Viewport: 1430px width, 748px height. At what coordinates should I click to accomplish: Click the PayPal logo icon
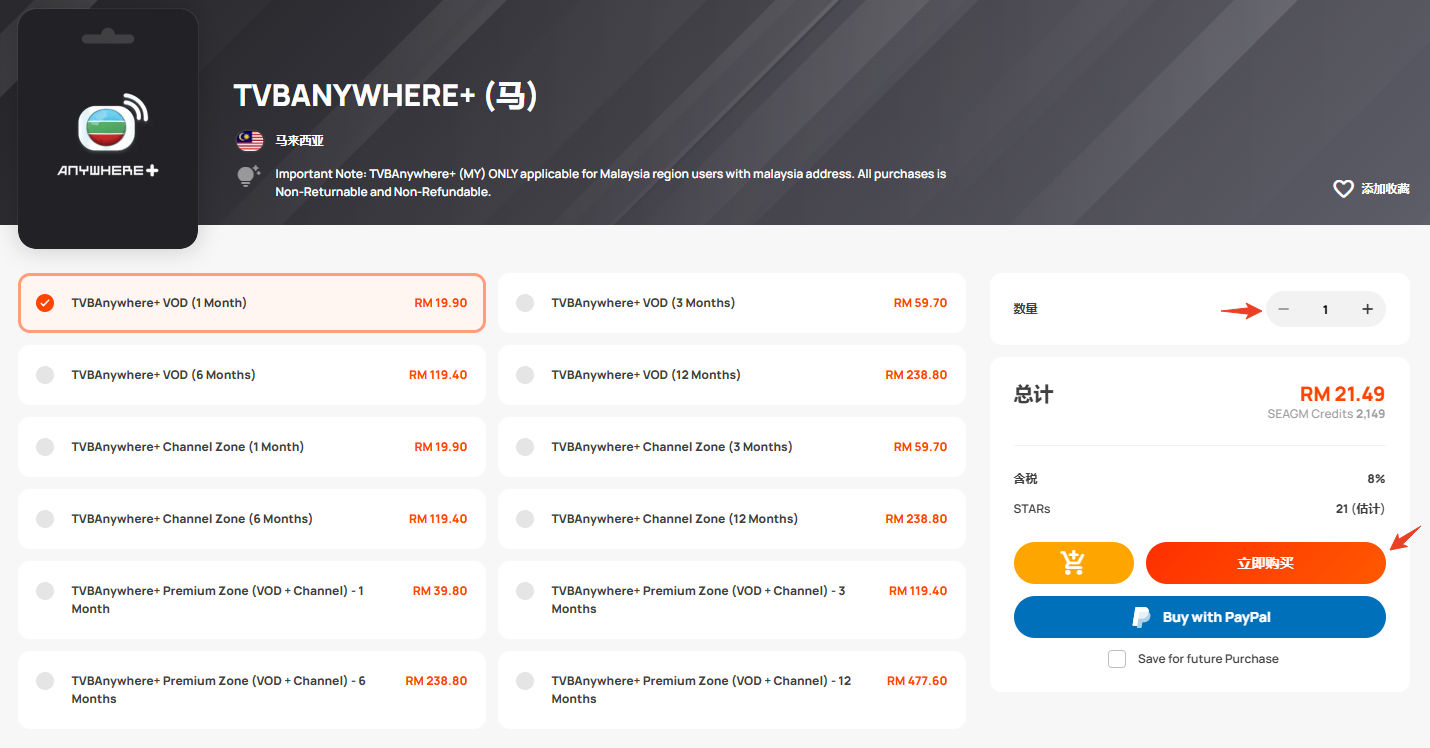1141,617
